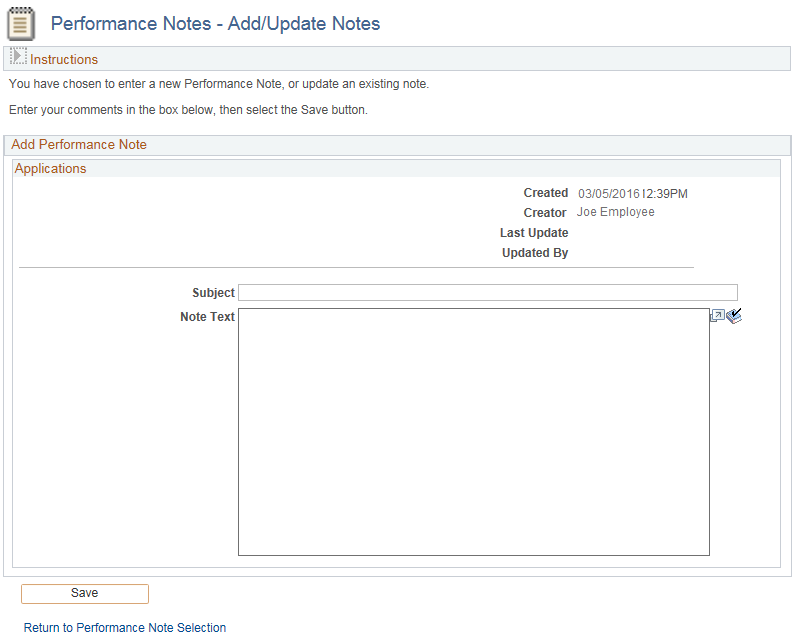The height and width of the screenshot is (643, 800).
Task: Click the Note Text label
Action: 207,317
